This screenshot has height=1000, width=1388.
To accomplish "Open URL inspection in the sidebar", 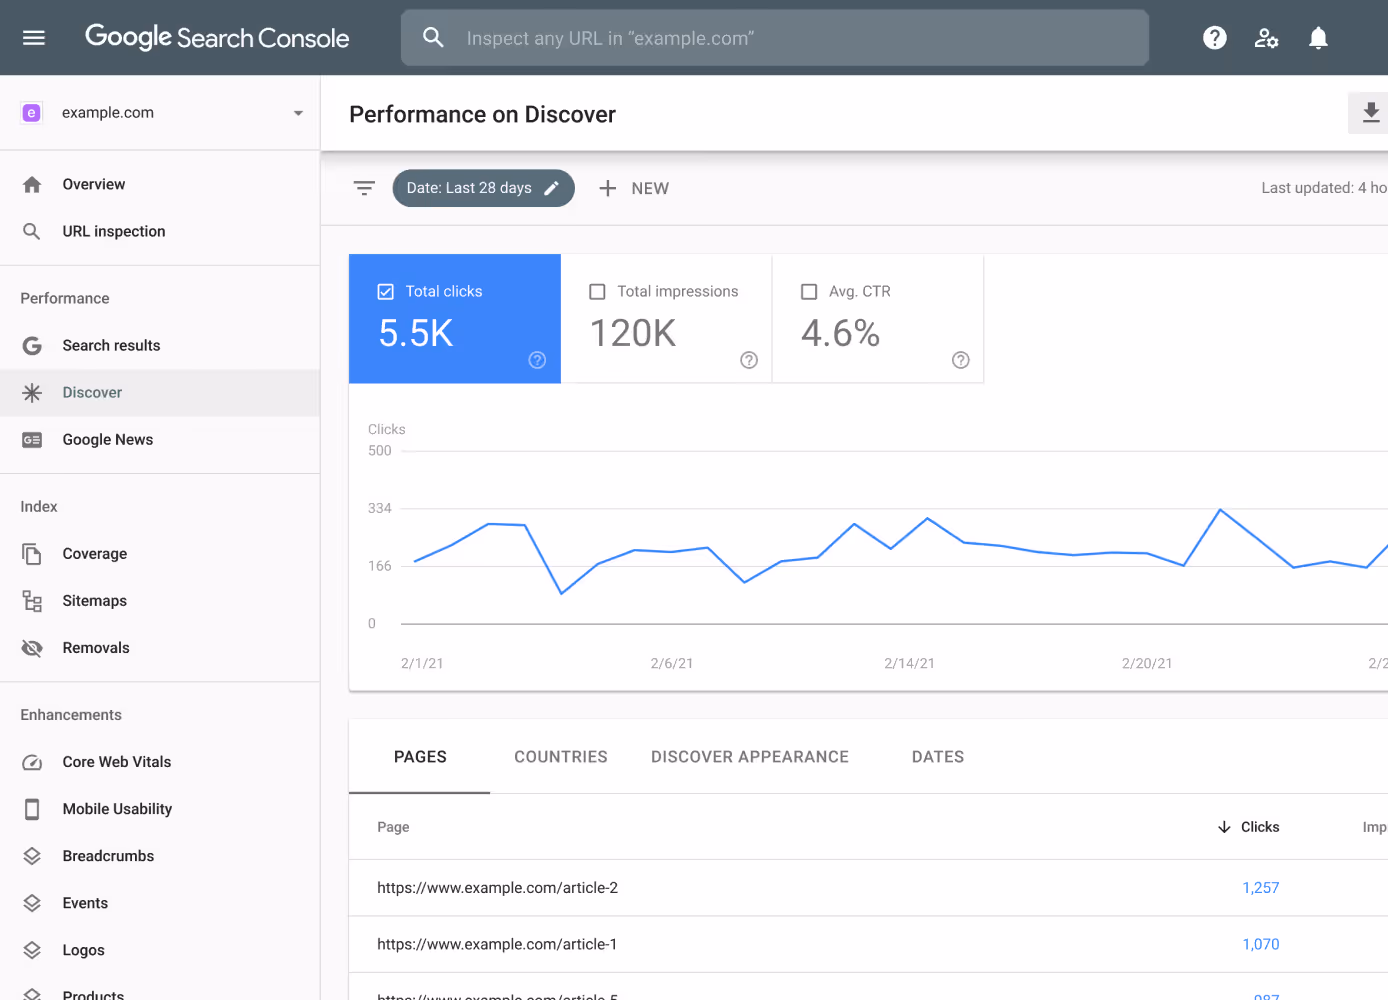I will (x=160, y=232).
